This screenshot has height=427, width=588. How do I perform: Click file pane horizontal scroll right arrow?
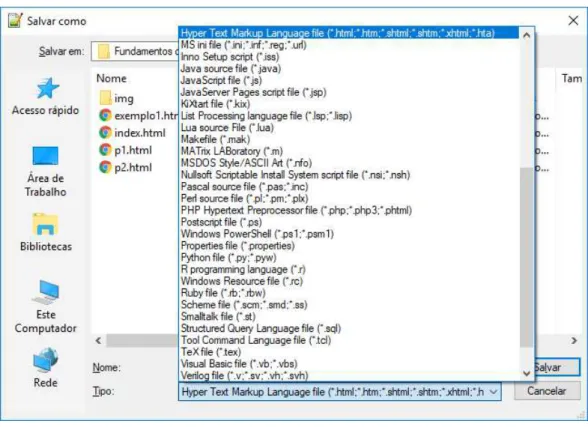(x=574, y=340)
